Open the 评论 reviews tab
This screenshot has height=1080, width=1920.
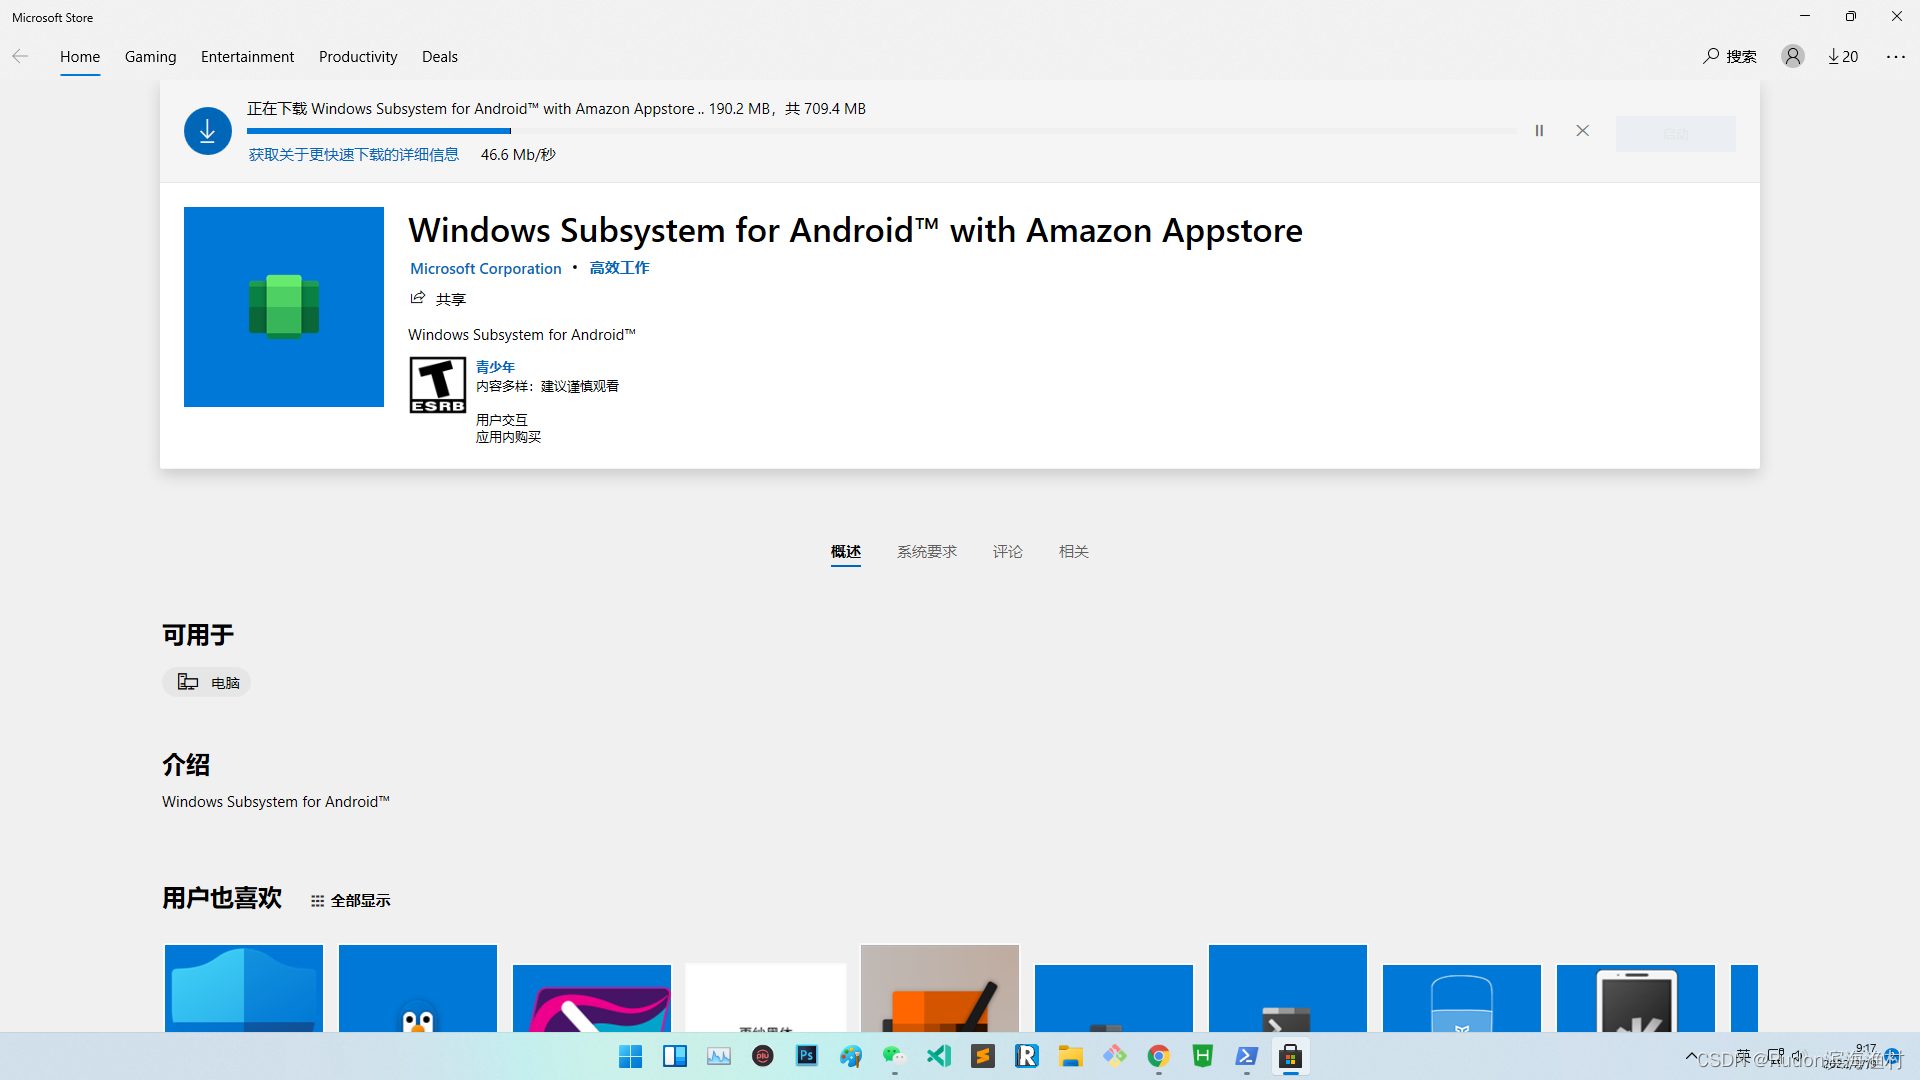click(1007, 551)
